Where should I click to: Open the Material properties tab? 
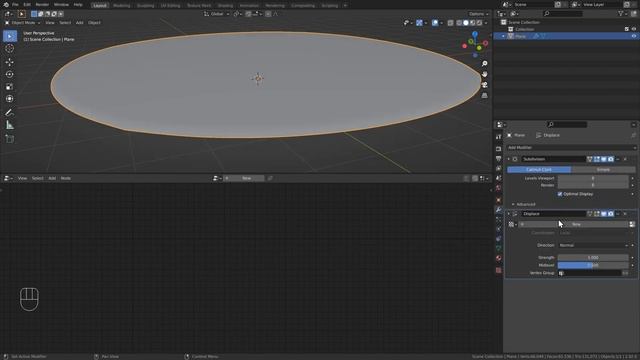pyautogui.click(x=498, y=258)
